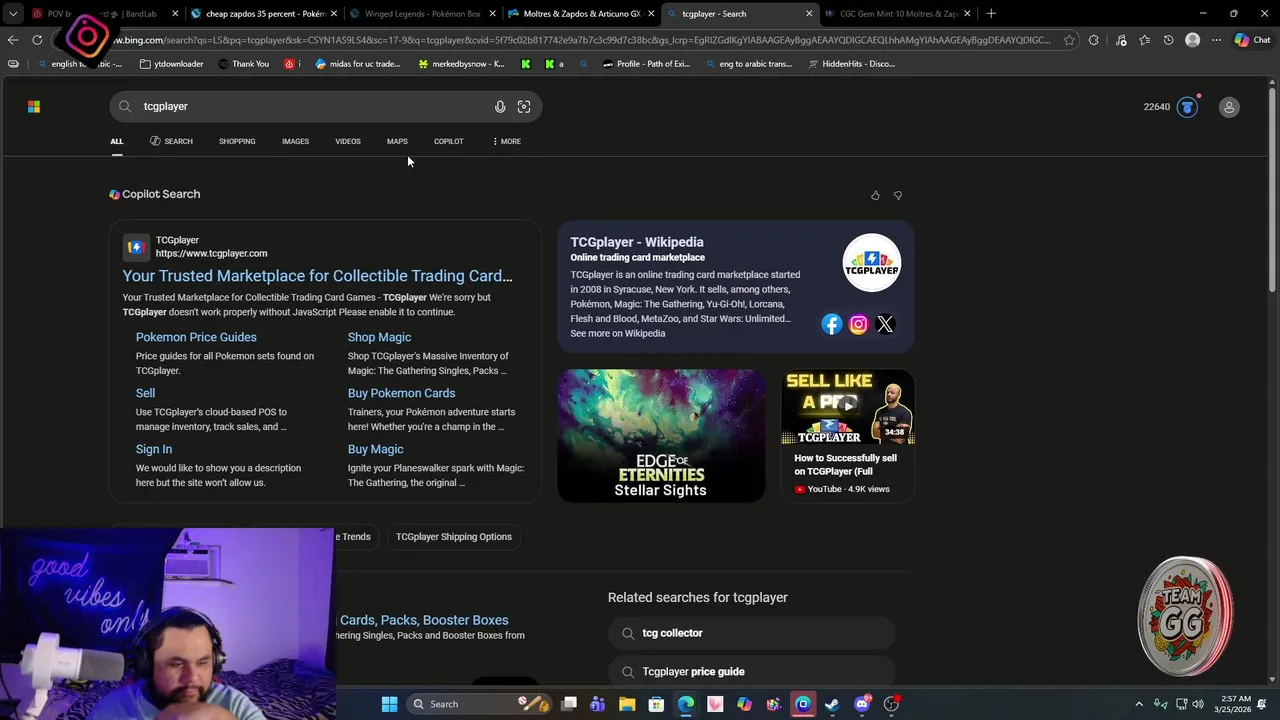Open Edge of Eternities Stellar Sights image
1280x720 pixels.
661,435
